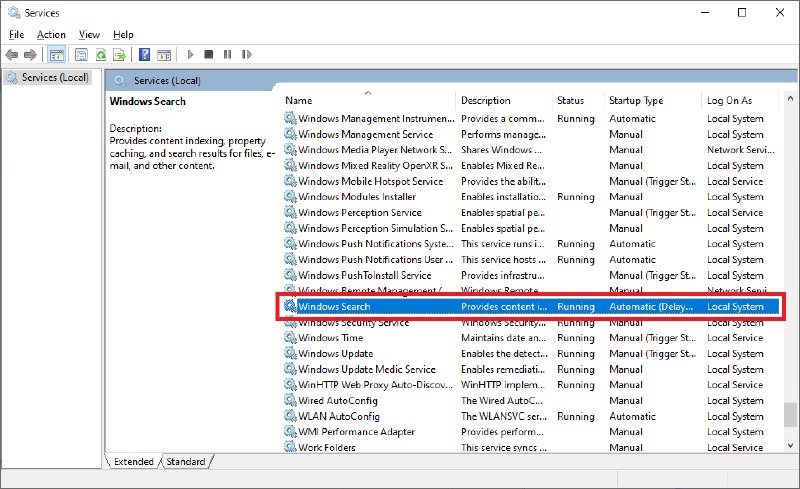Image resolution: width=800 pixels, height=489 pixels.
Task: Click the gear icon beside Windows Management Service
Action: click(290, 134)
